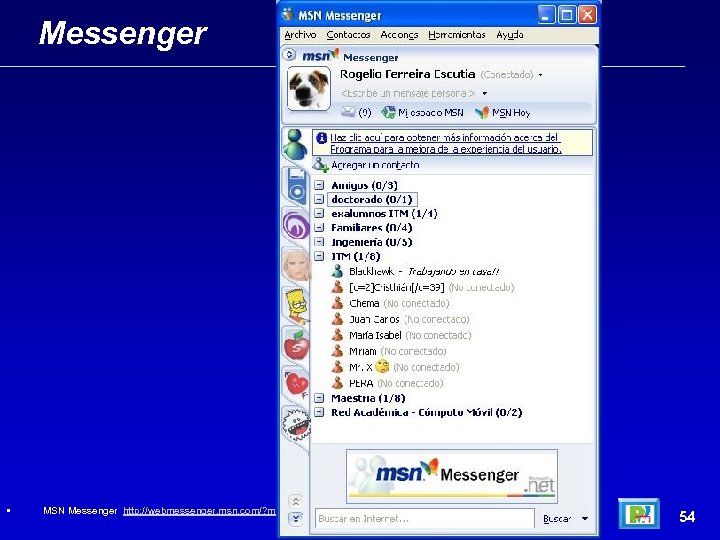This screenshot has height=540, width=720.
Task: Select the white furry monster tab icon
Action: point(297,424)
